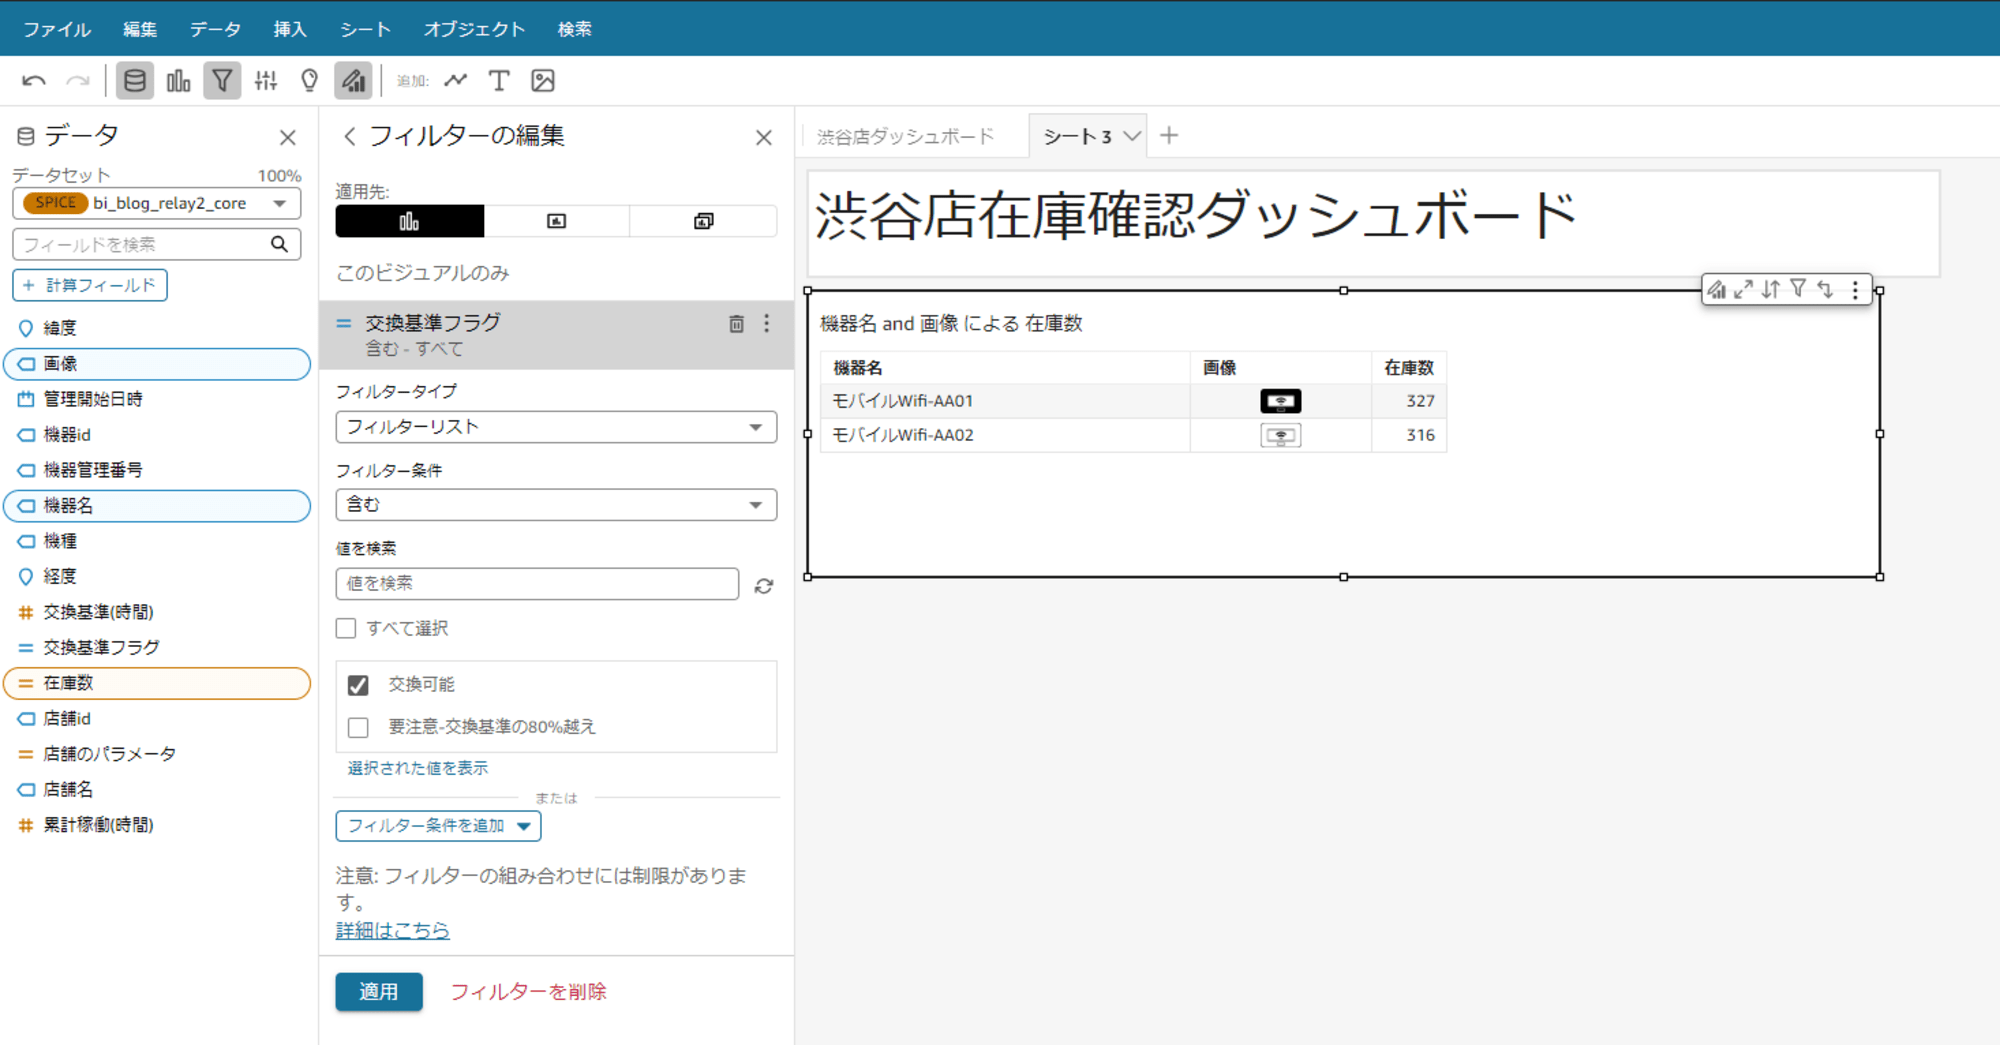Click visual's build chart icon in floating menu
The height and width of the screenshot is (1045, 2000).
click(1717, 289)
